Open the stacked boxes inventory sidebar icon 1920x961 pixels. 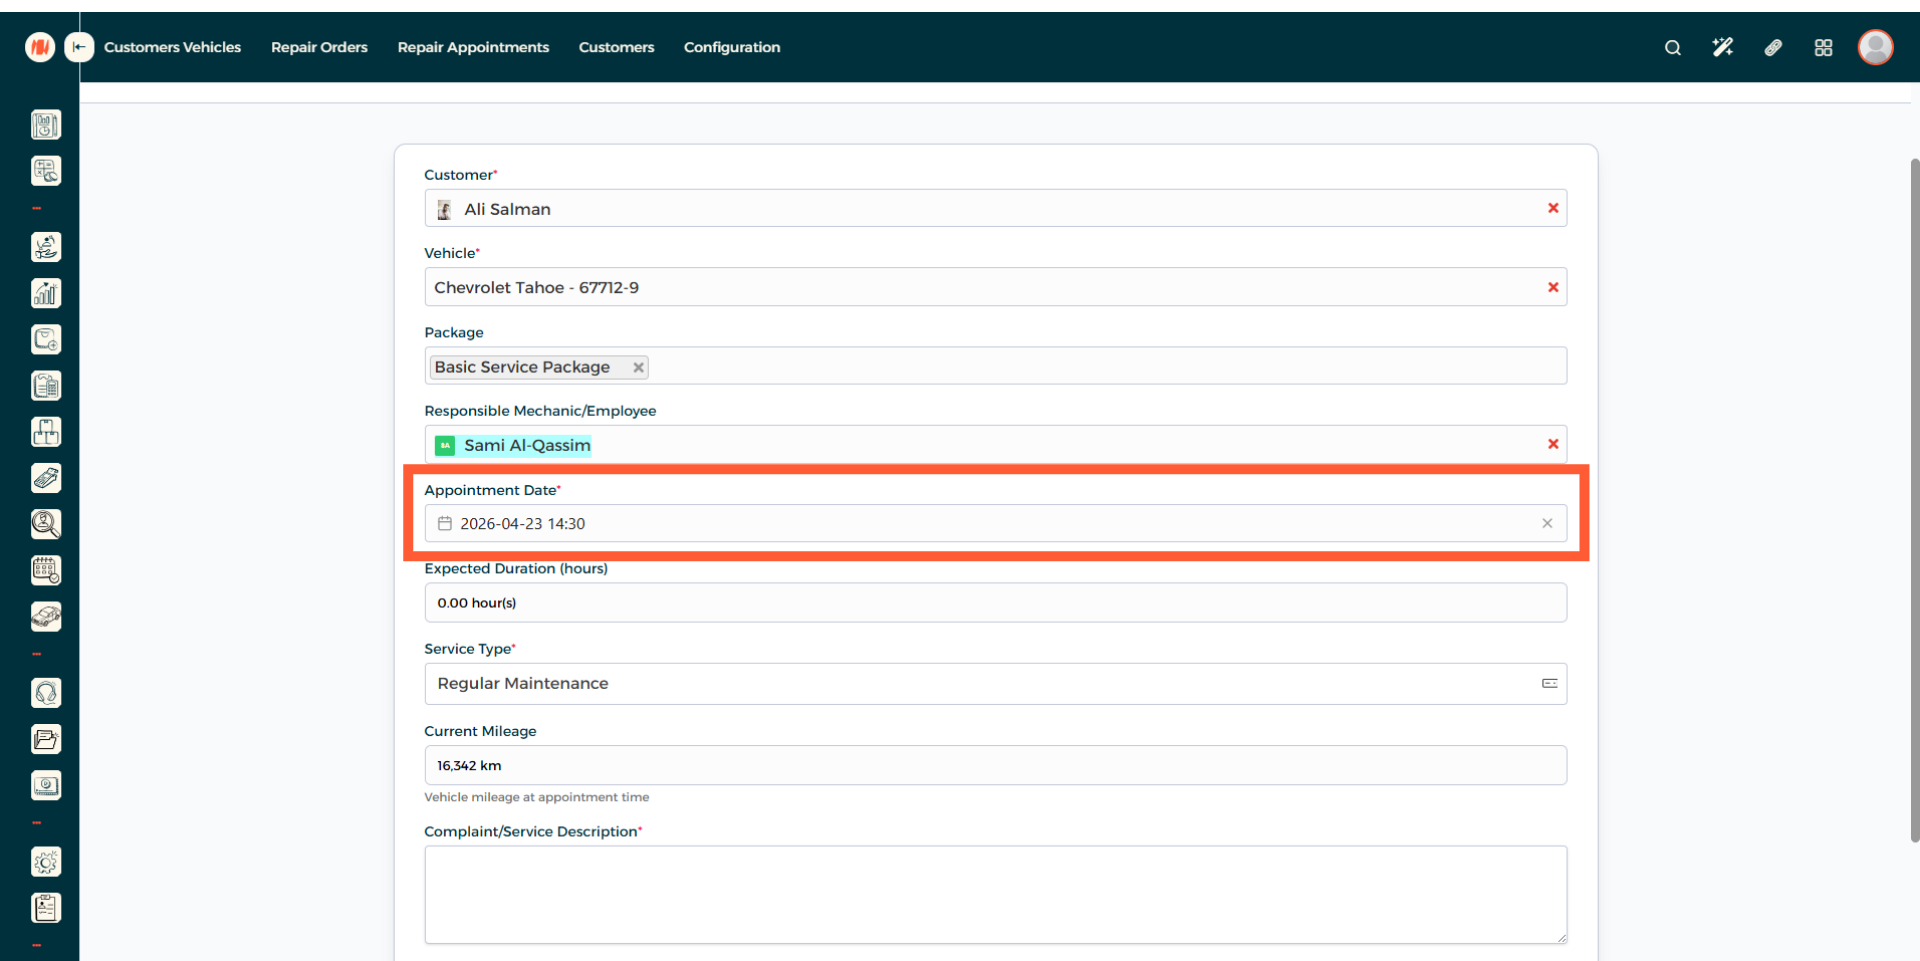tap(46, 432)
